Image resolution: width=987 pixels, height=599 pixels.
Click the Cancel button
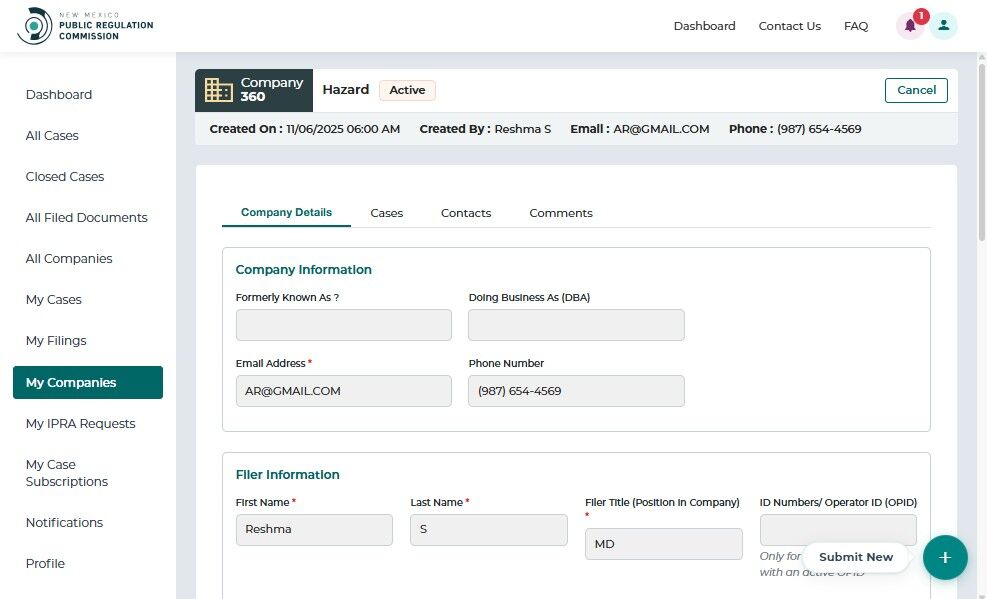tap(916, 90)
